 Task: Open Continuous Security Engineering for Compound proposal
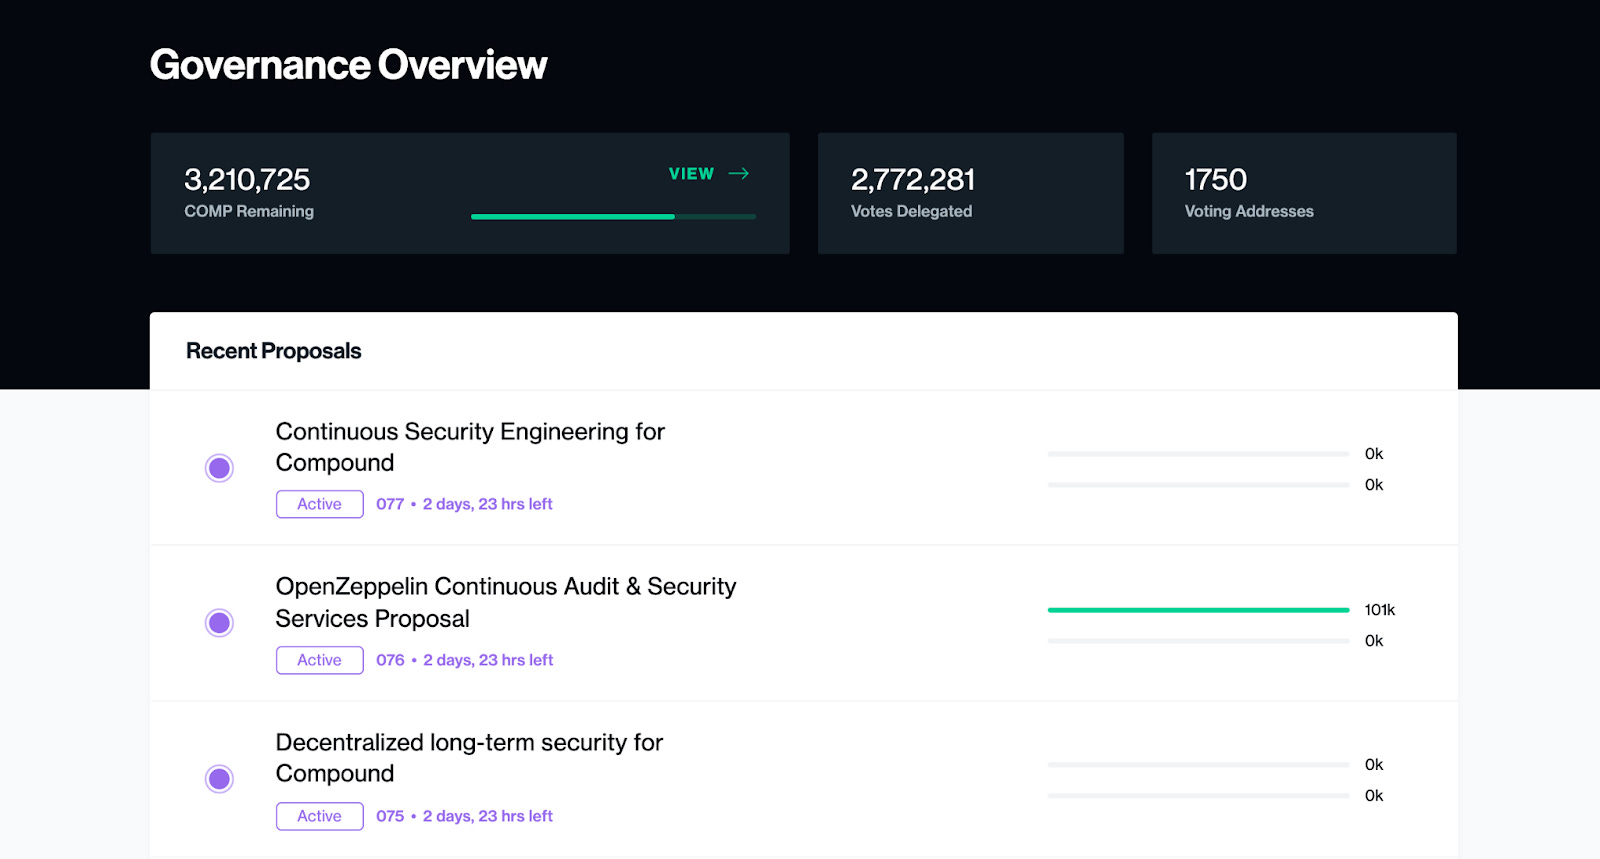pyautogui.click(x=470, y=447)
